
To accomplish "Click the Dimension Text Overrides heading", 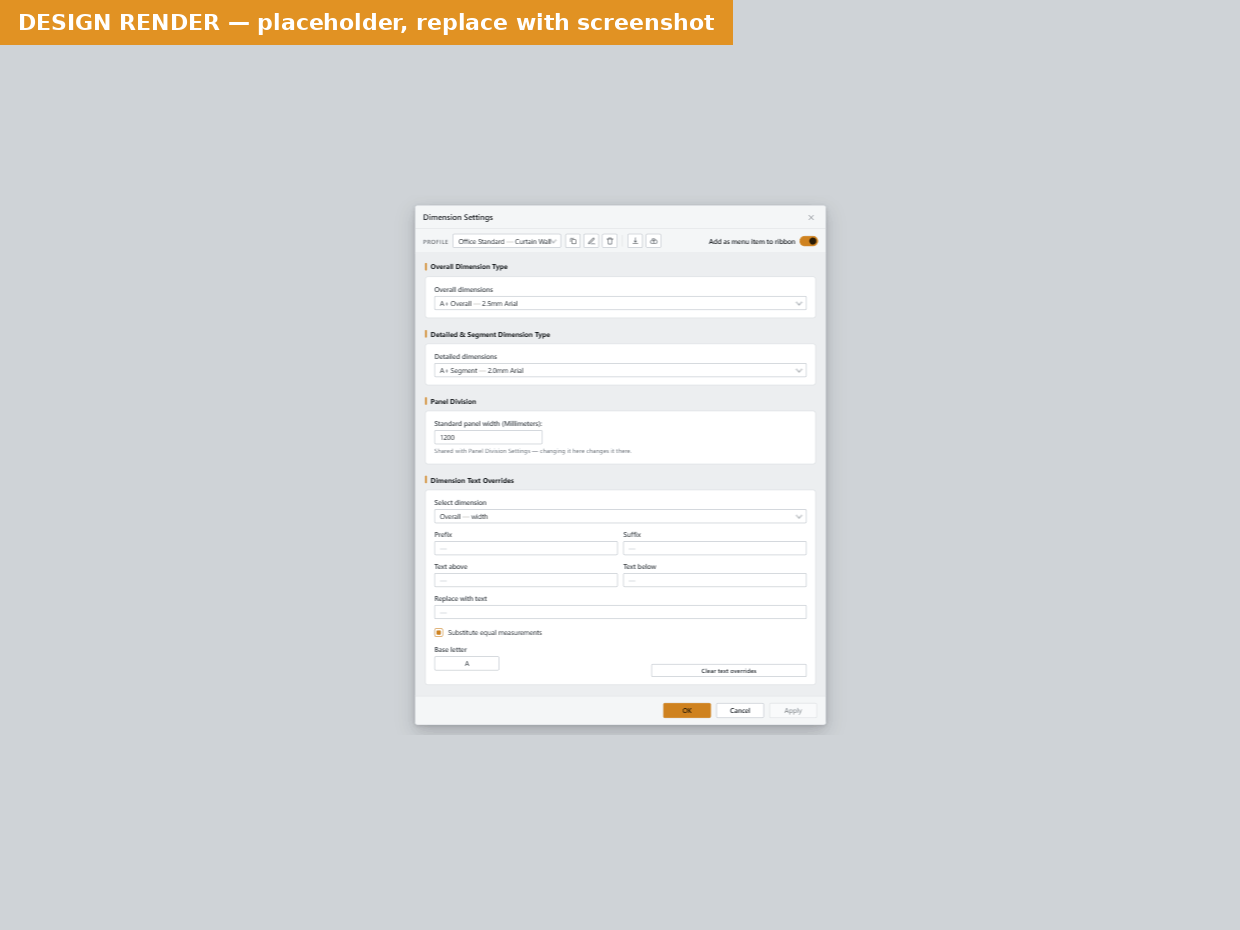I will [472, 480].
